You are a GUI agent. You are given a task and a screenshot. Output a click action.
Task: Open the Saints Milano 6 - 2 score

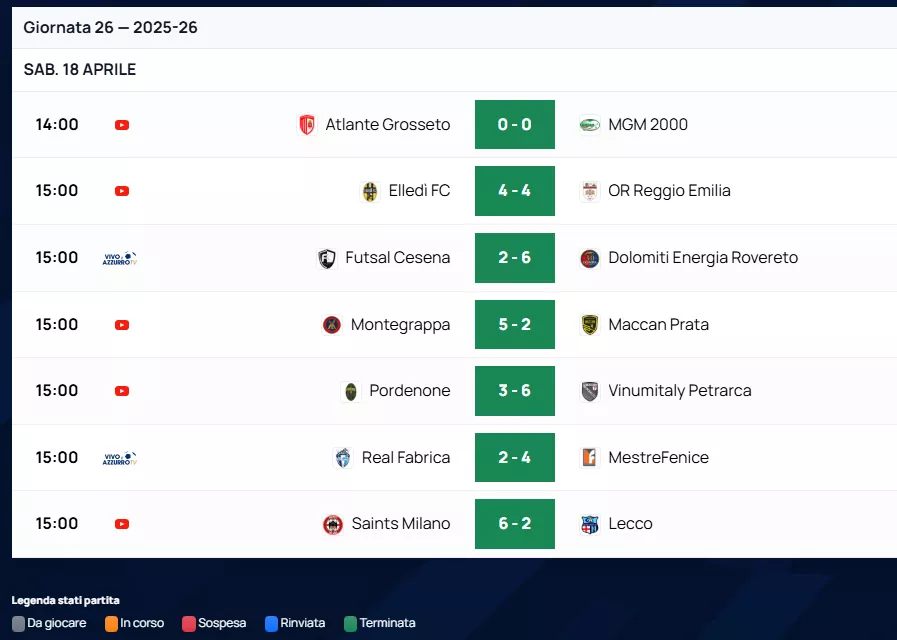514,524
